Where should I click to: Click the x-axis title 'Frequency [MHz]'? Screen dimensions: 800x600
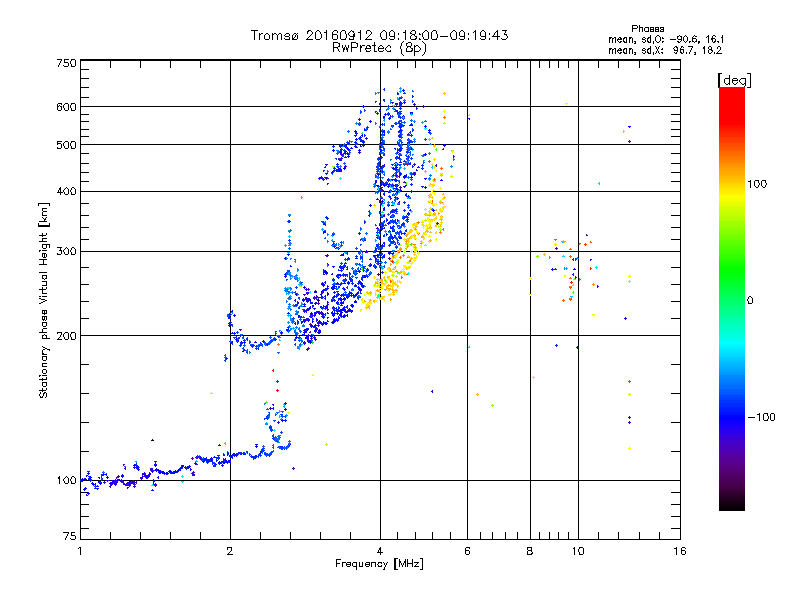coord(379,564)
